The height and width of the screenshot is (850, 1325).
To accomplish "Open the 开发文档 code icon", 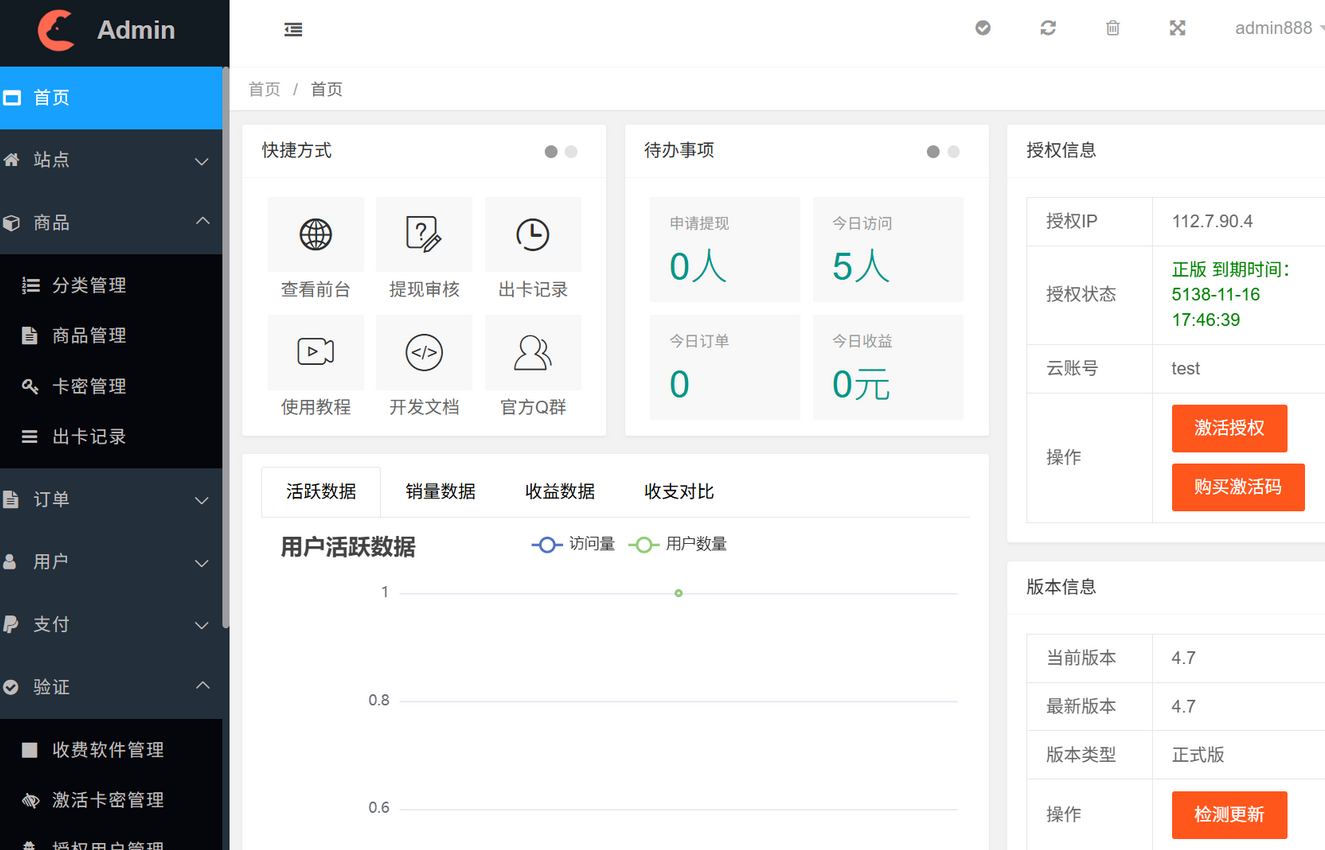I will tap(424, 352).
